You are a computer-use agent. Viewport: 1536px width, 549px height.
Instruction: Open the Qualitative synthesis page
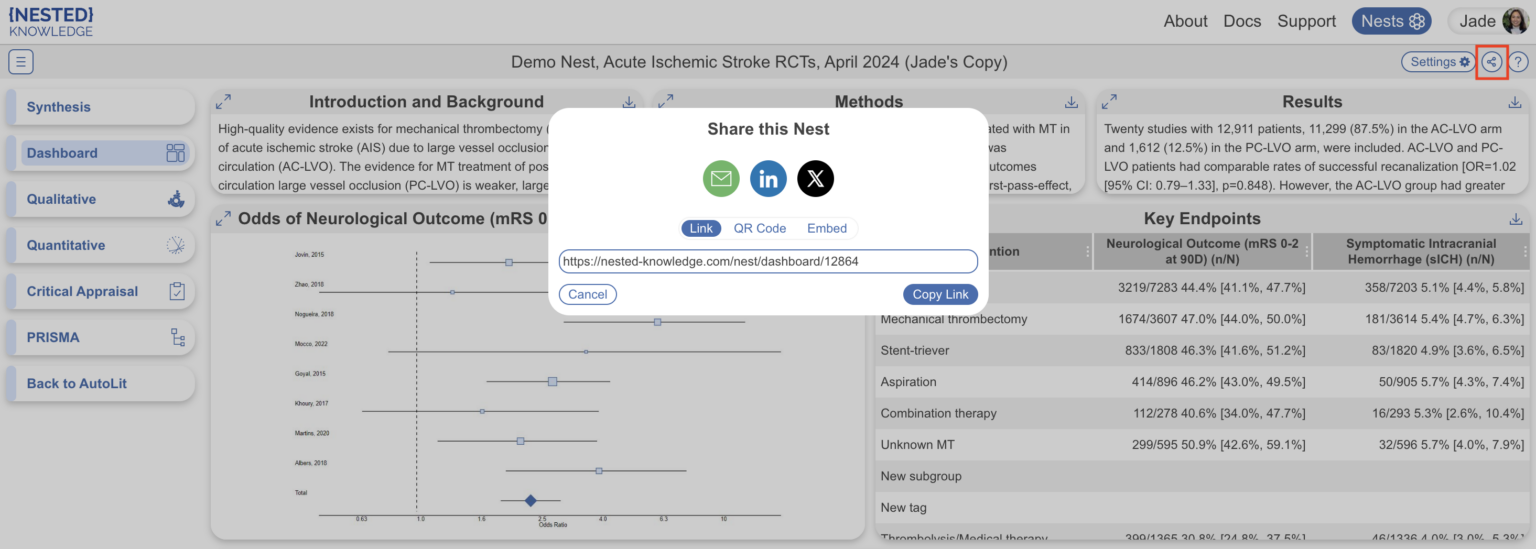100,199
